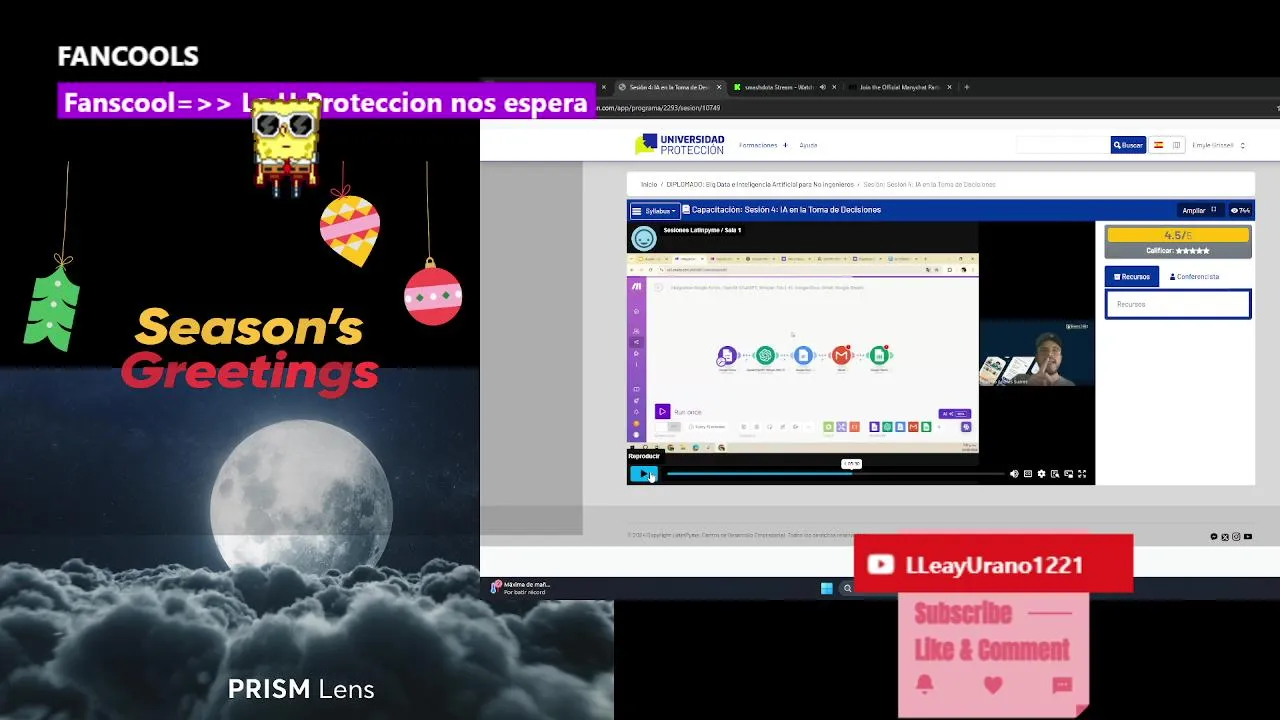Screen dimensions: 1280x720
Task: Mute the video with the volume icon
Action: pyautogui.click(x=1014, y=474)
